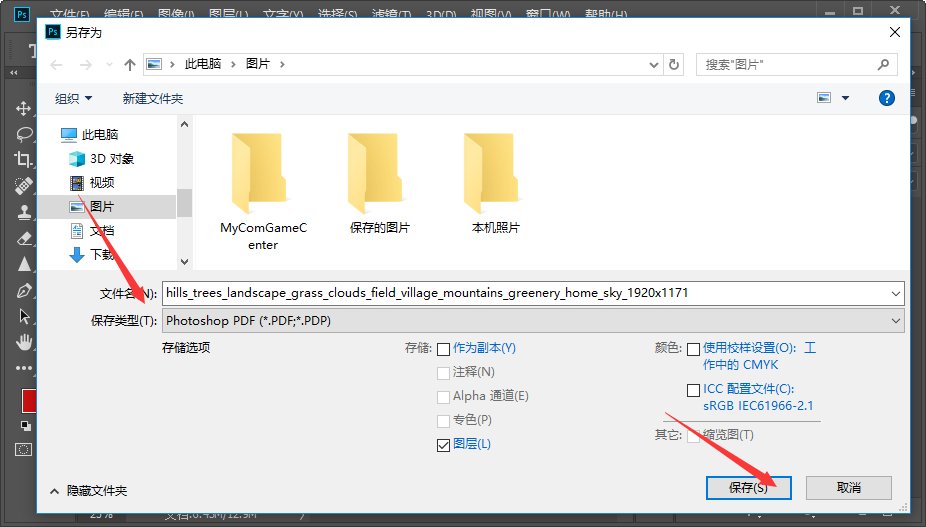Select the Clone Stamp tool
Viewport: 926px width, 527px height.
click(x=24, y=212)
